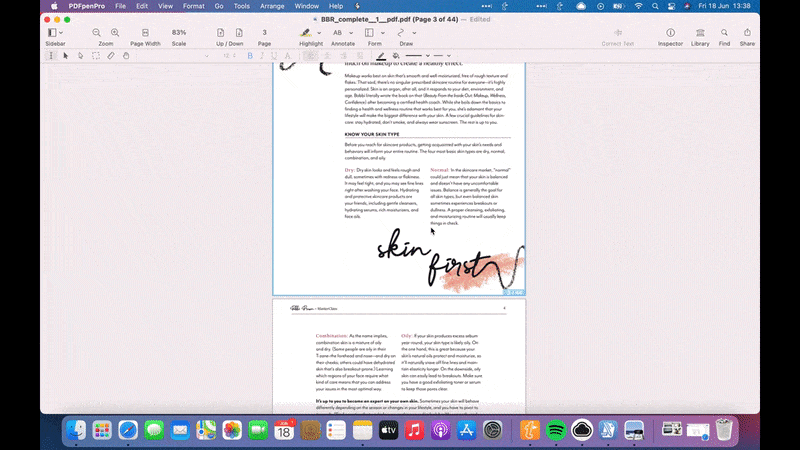Choose the Hand move tool
This screenshot has height=450, width=800.
[126, 56]
